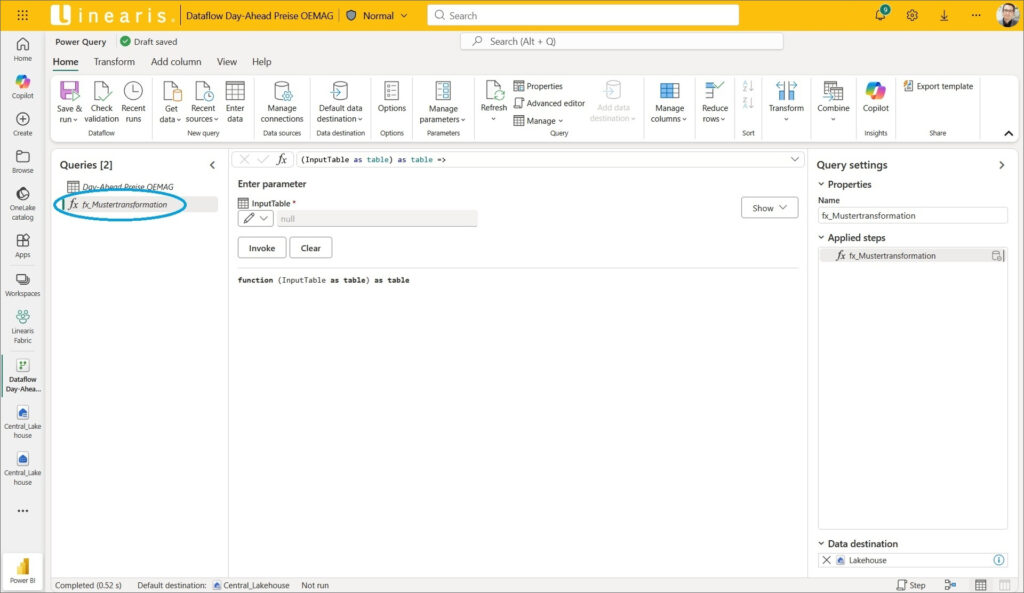Click the Copilot ribbon icon

click(x=876, y=92)
